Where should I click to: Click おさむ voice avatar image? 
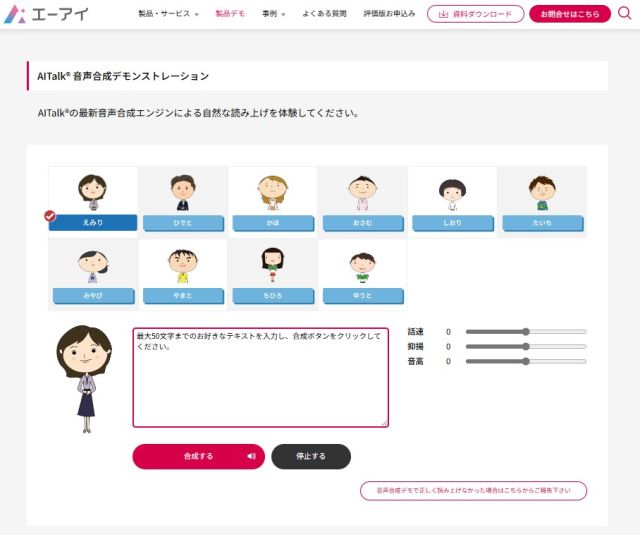coord(362,193)
